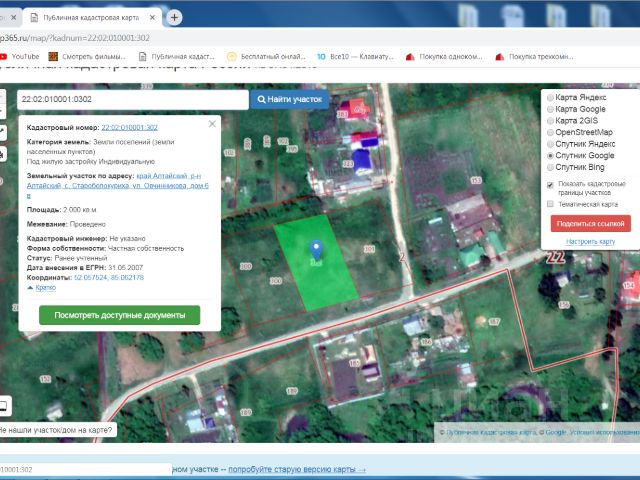Image resolution: width=640 pixels, height=480 pixels.
Task: Click the cadastral number search field
Action: click(x=132, y=100)
